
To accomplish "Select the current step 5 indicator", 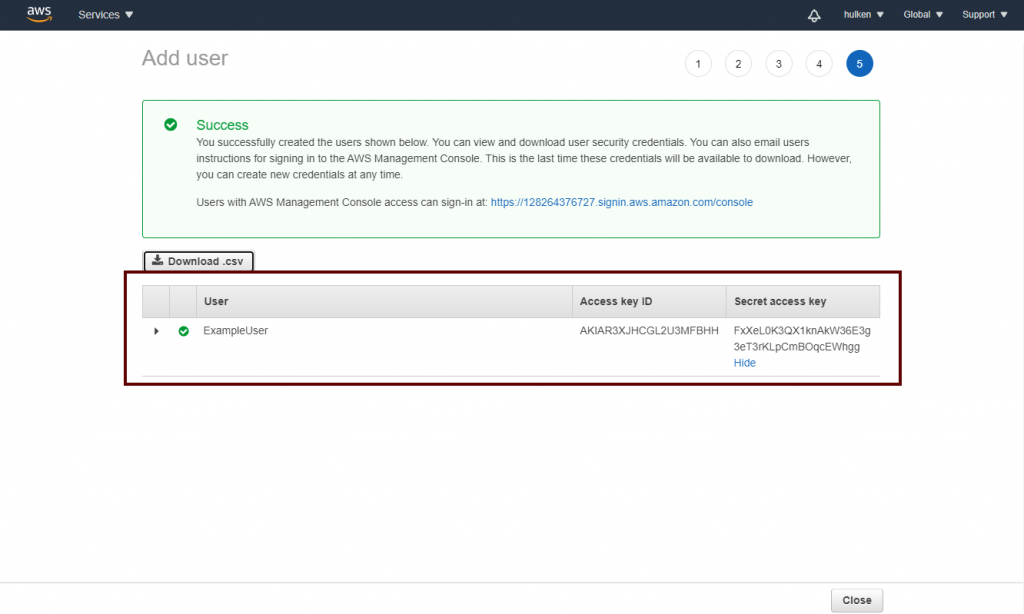I will [859, 64].
